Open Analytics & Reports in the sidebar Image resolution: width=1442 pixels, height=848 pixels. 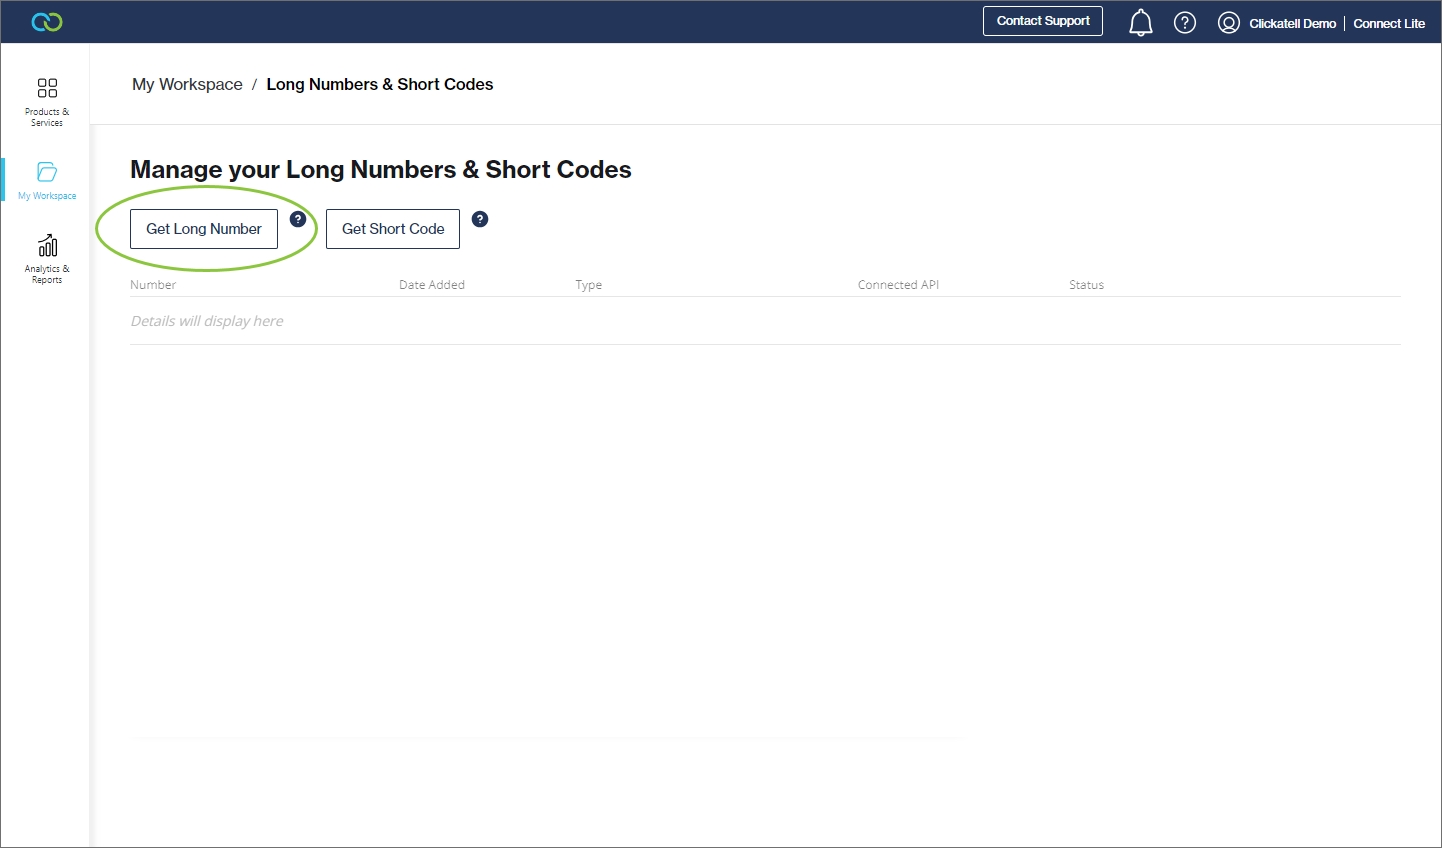[x=47, y=259]
